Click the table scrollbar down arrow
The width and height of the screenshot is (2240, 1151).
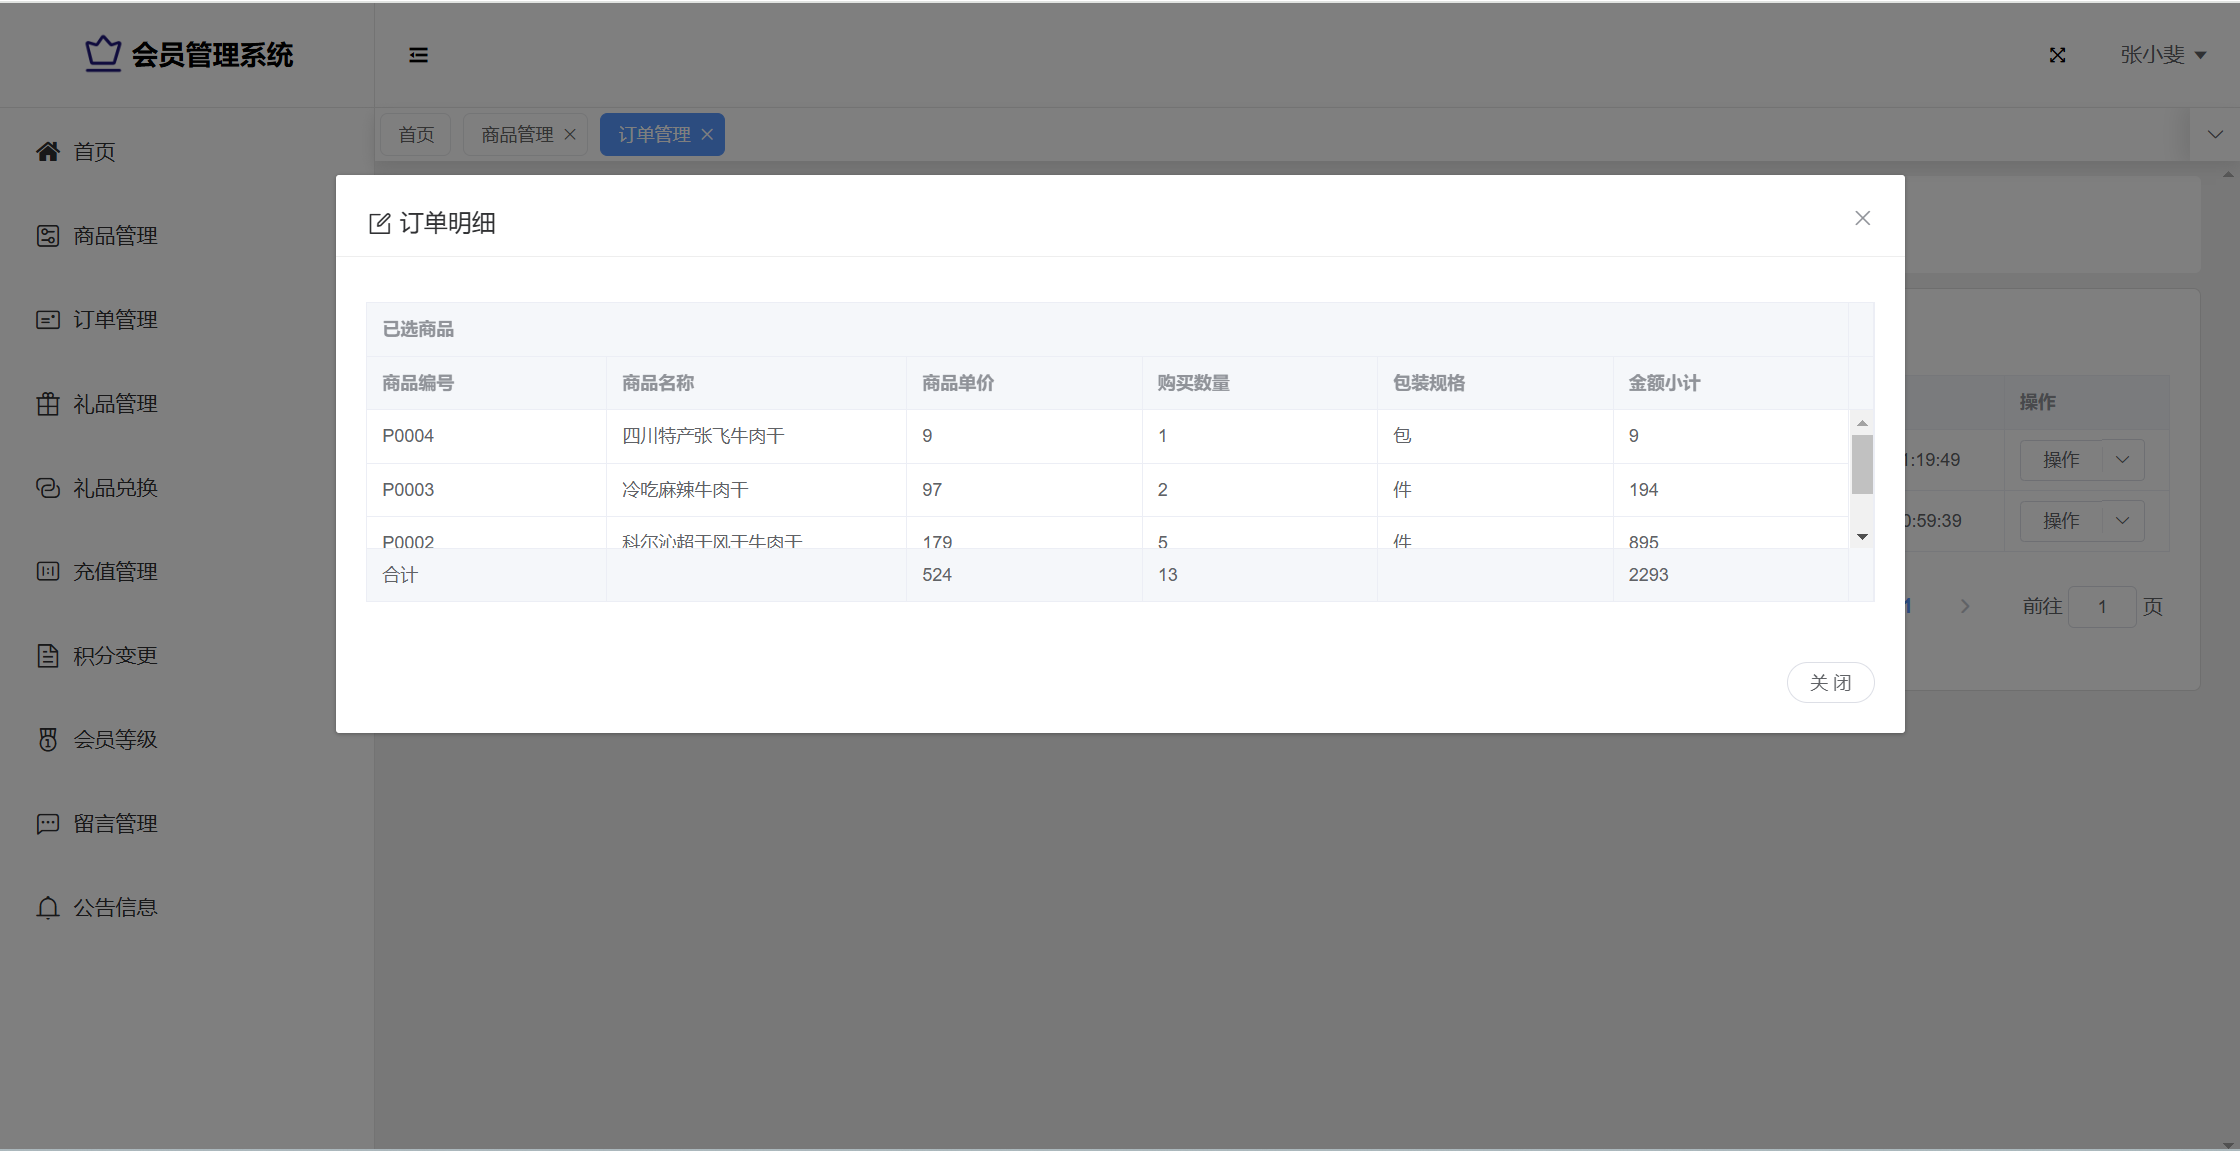point(1862,537)
